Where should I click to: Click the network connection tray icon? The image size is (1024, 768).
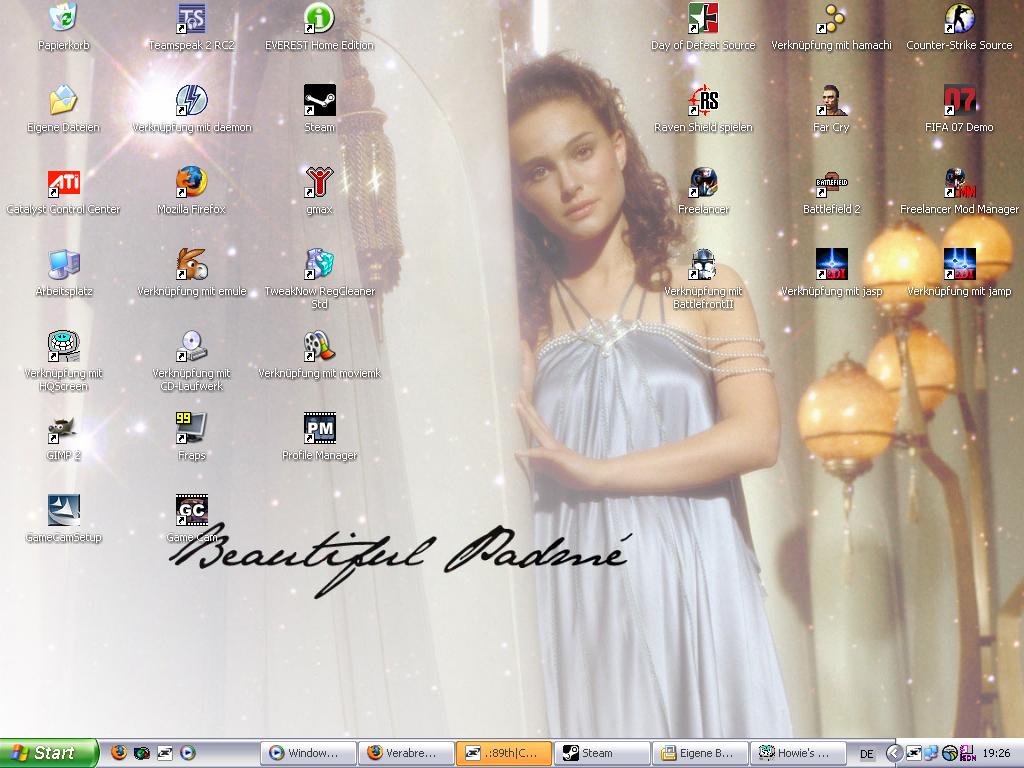point(931,753)
